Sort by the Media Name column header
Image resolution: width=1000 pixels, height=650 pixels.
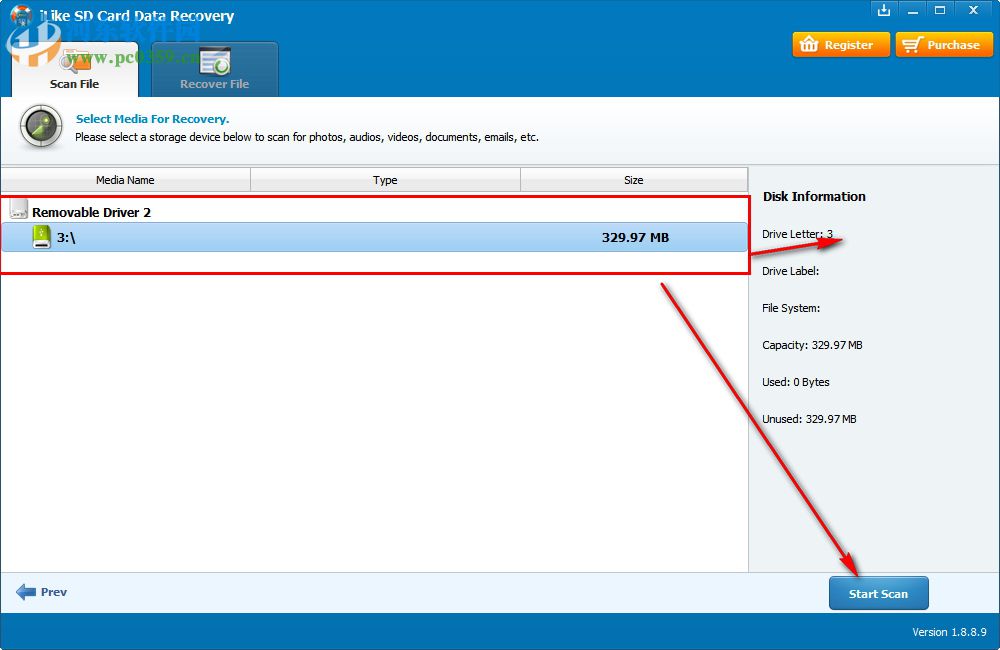[x=125, y=180]
